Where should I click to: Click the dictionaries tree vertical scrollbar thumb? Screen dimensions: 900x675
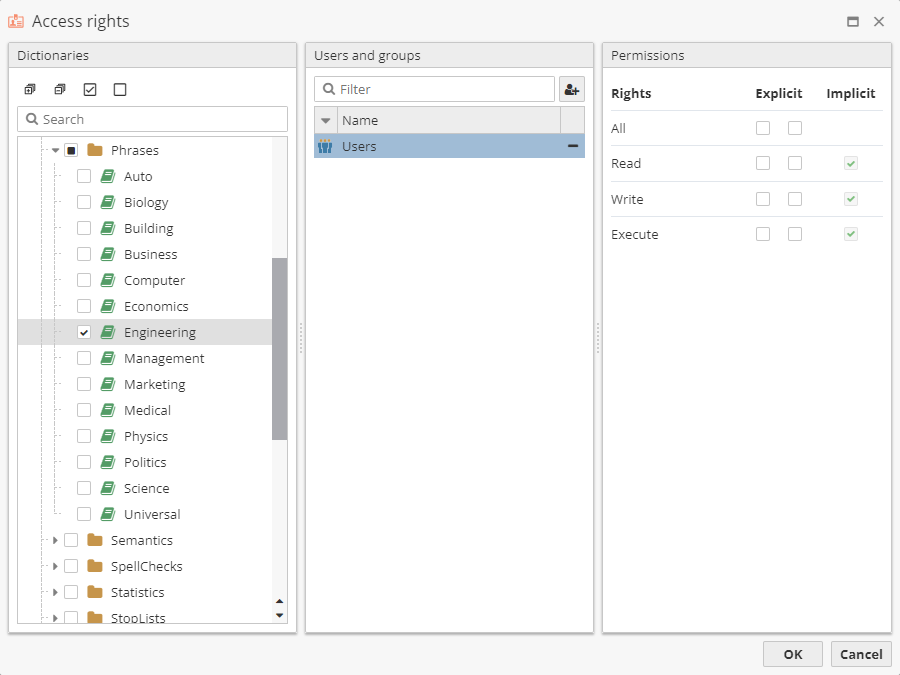tap(279, 348)
